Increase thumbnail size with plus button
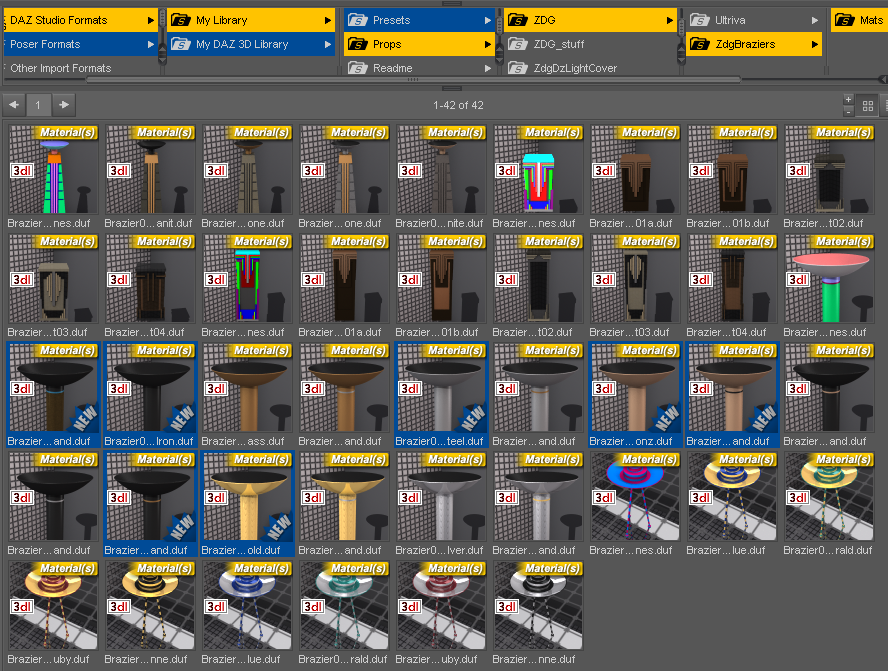This screenshot has height=671, width=888. coord(848,100)
